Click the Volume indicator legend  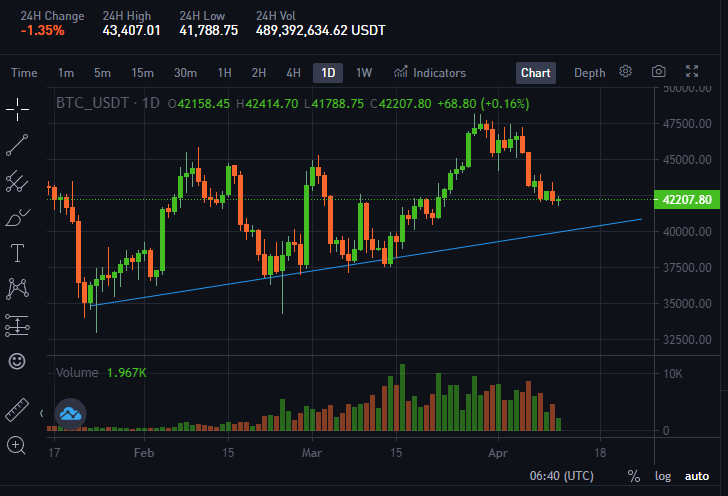pos(77,372)
